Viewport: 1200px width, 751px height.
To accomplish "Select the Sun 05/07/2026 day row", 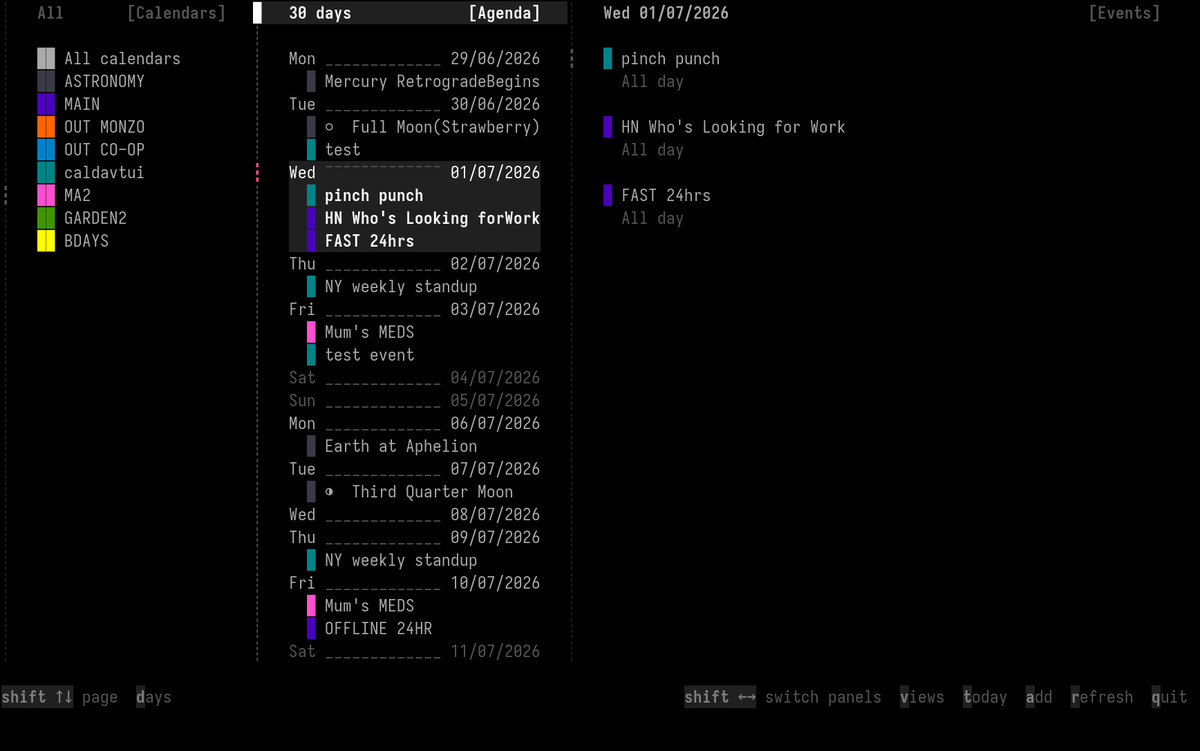I will coord(414,401).
